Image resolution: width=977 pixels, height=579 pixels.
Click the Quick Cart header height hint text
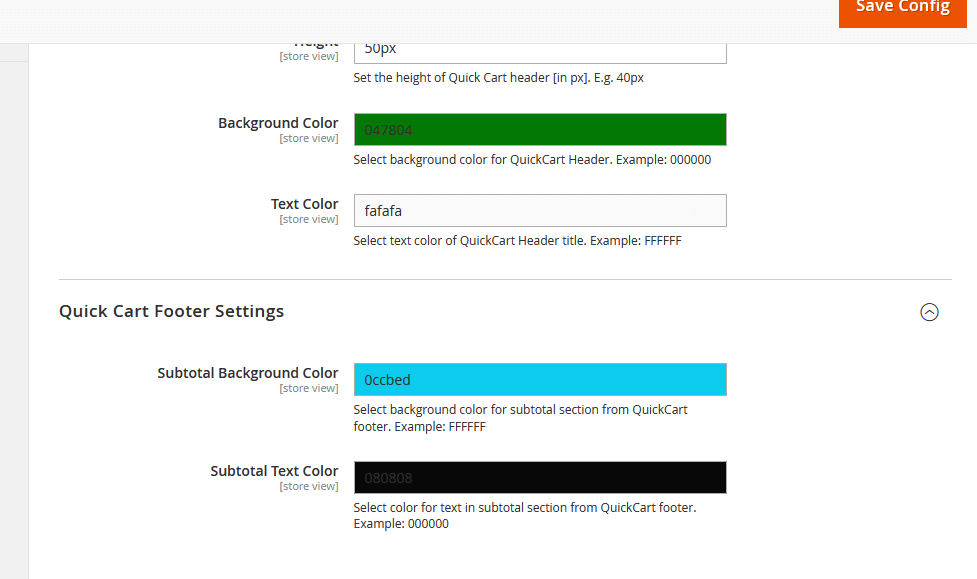pyautogui.click(x=498, y=78)
